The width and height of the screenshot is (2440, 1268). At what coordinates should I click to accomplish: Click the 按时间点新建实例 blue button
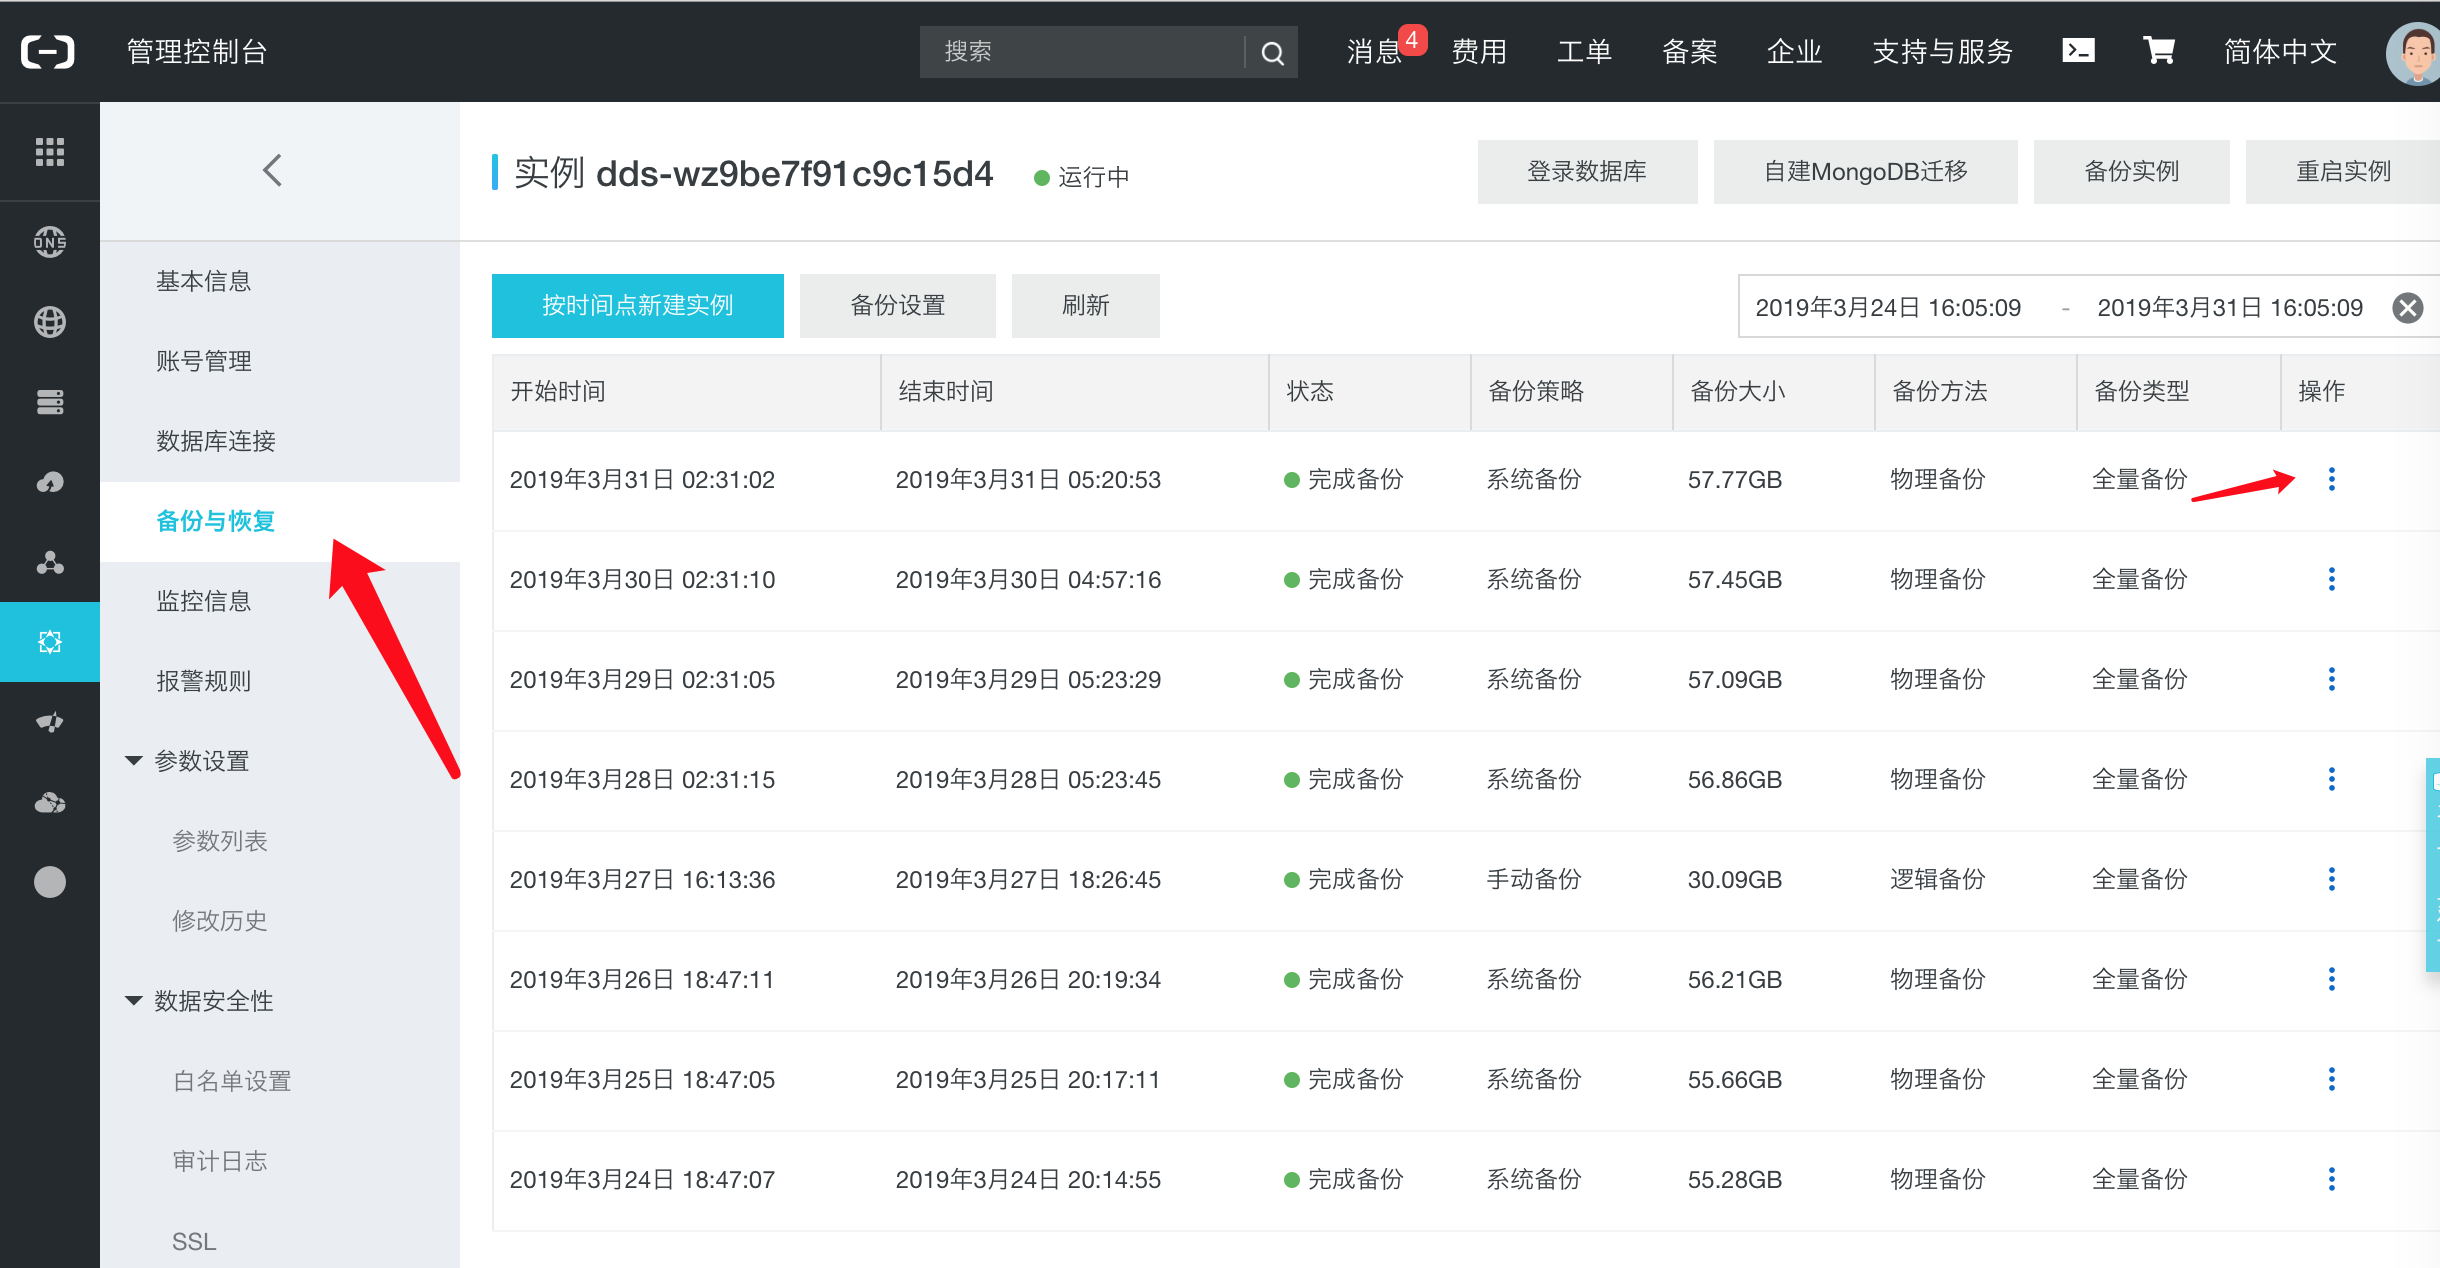pos(636,305)
